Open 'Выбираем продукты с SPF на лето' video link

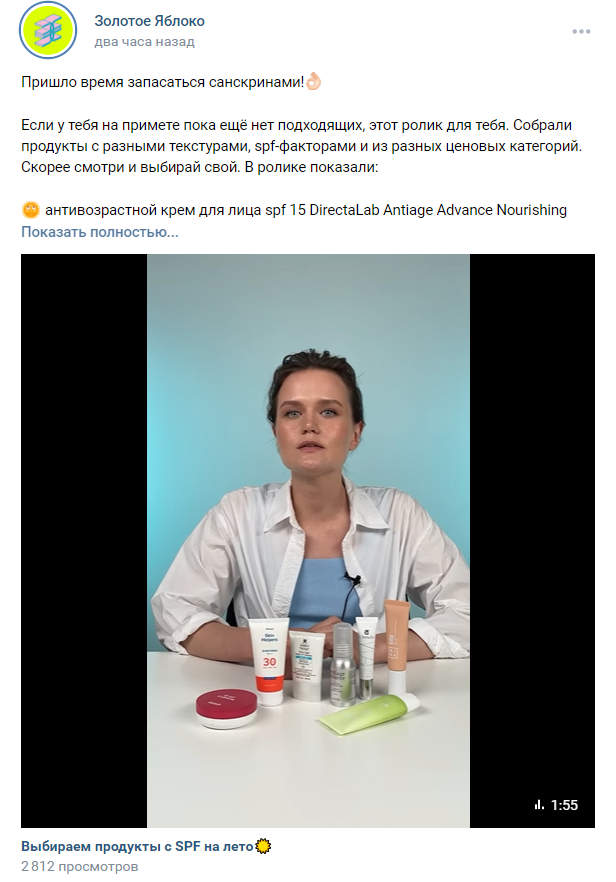click(137, 846)
